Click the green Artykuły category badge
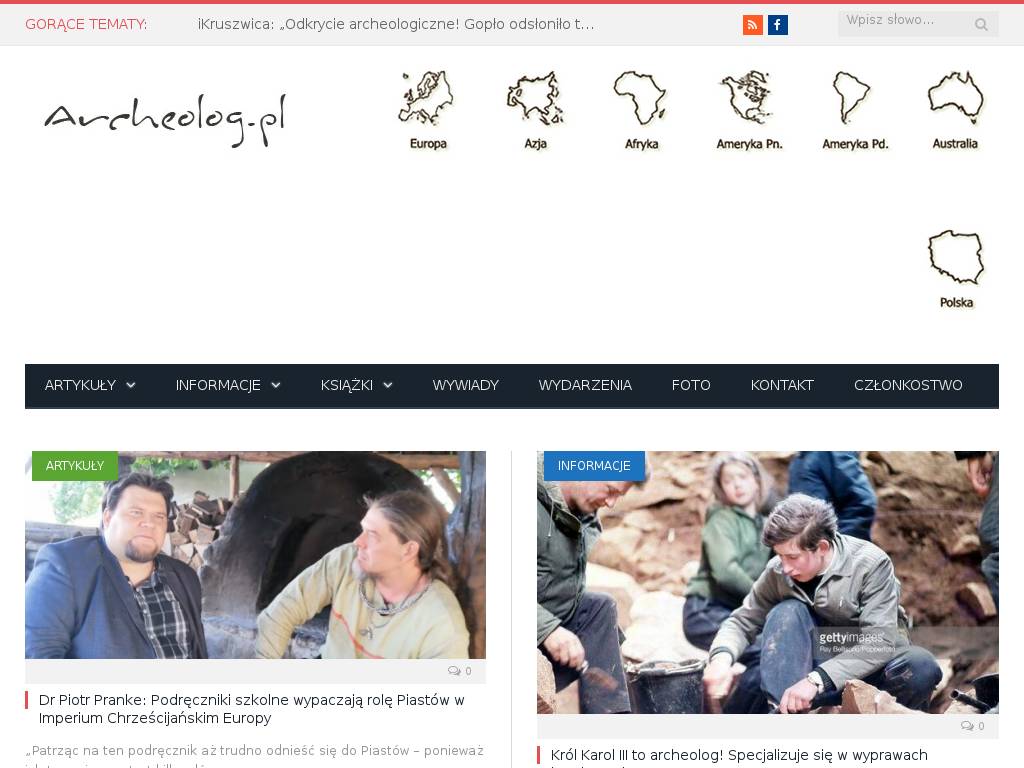 coord(75,466)
